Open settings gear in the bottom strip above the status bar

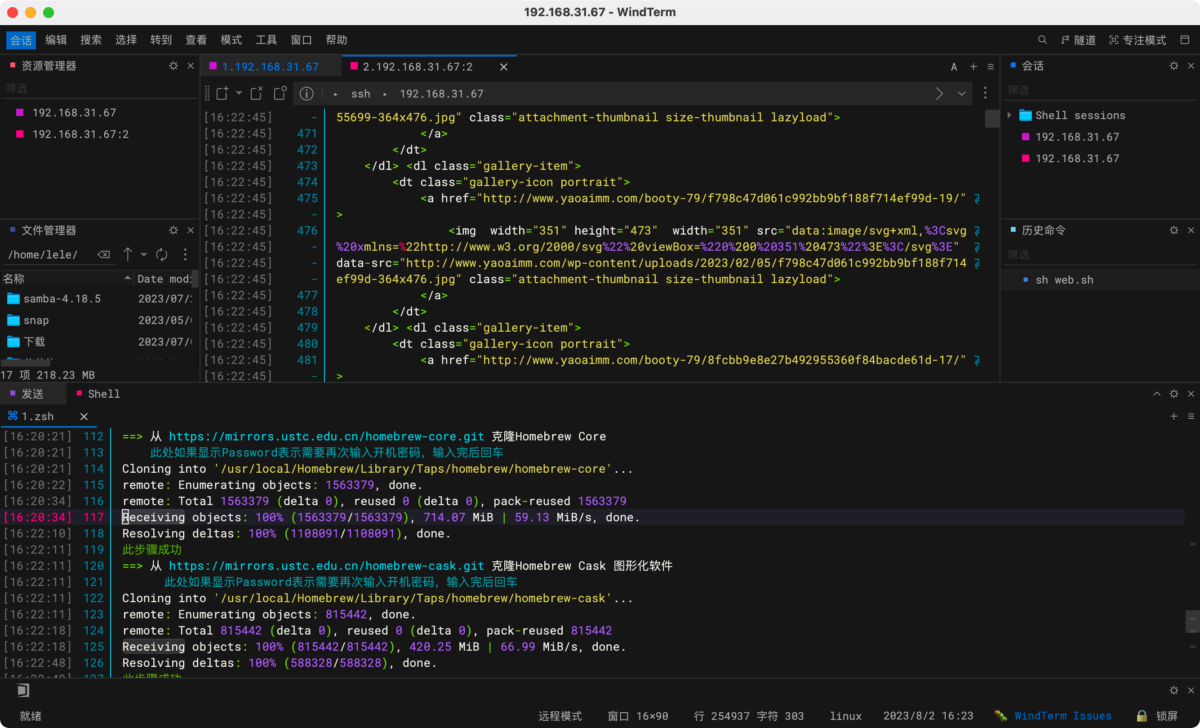[1174, 691]
